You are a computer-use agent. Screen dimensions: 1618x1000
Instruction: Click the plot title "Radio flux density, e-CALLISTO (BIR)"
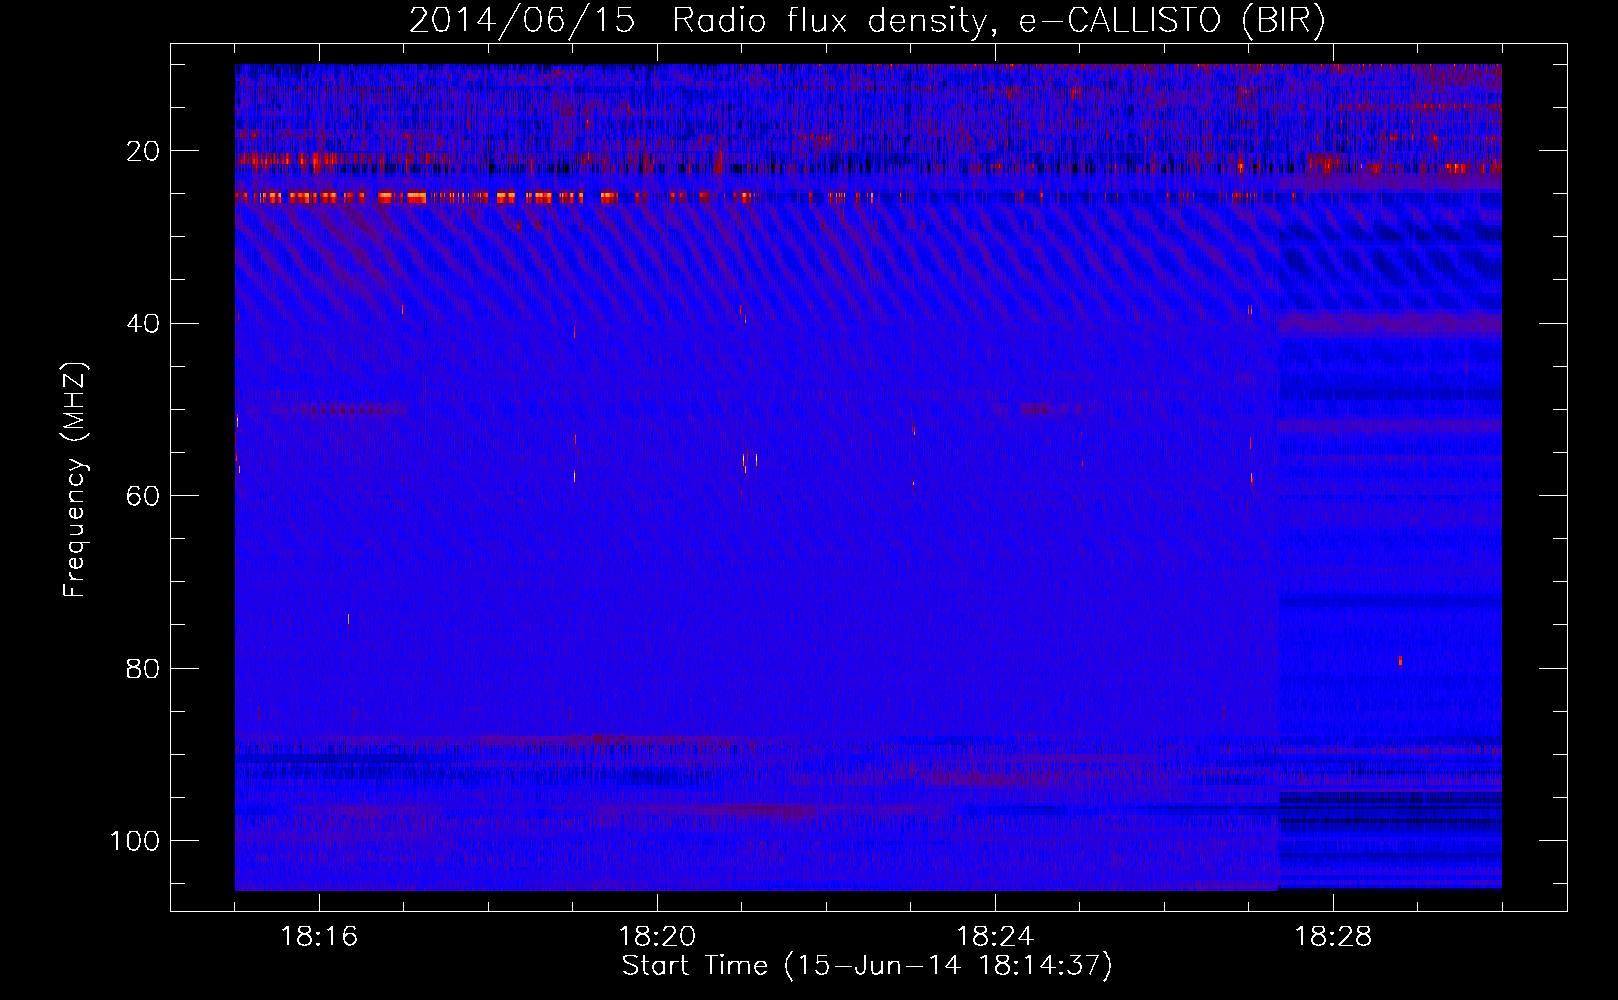pyautogui.click(x=998, y=21)
